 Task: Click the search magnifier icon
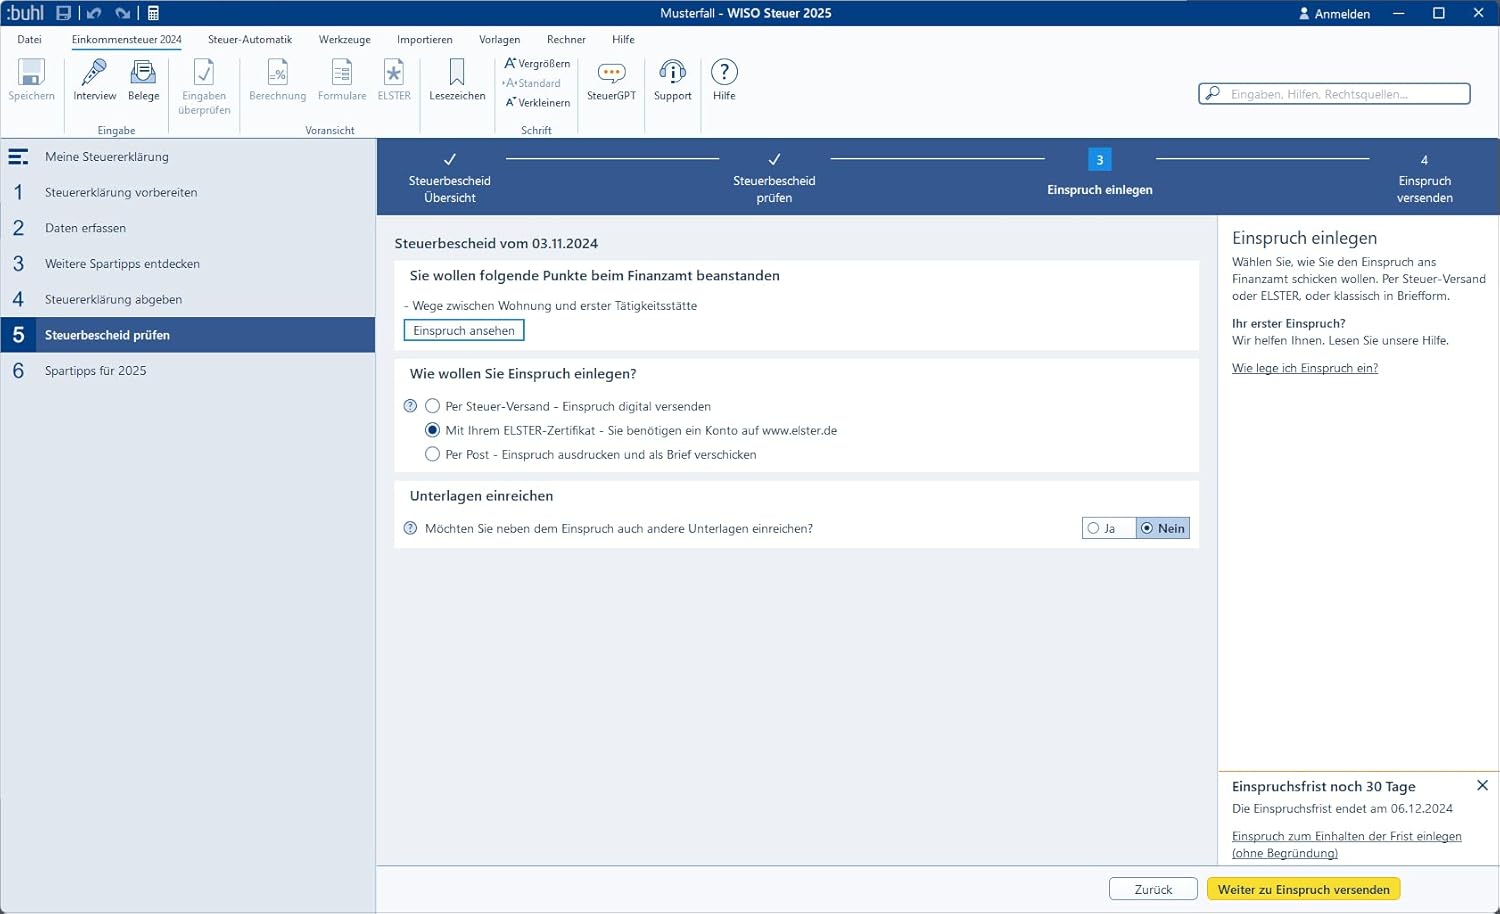1213,93
